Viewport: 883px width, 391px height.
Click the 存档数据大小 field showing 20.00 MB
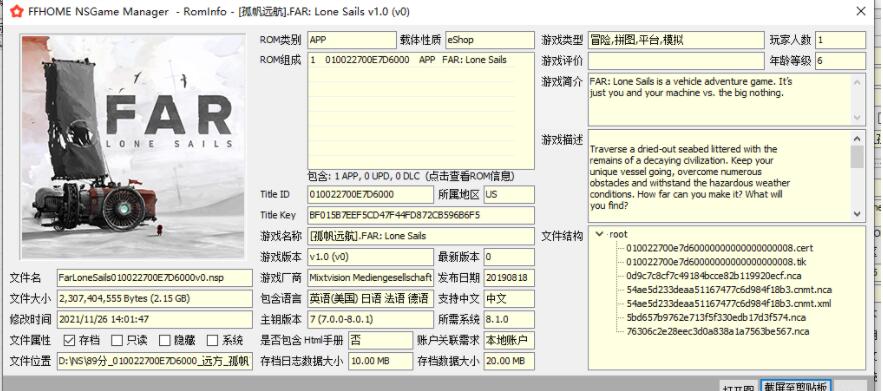509,361
